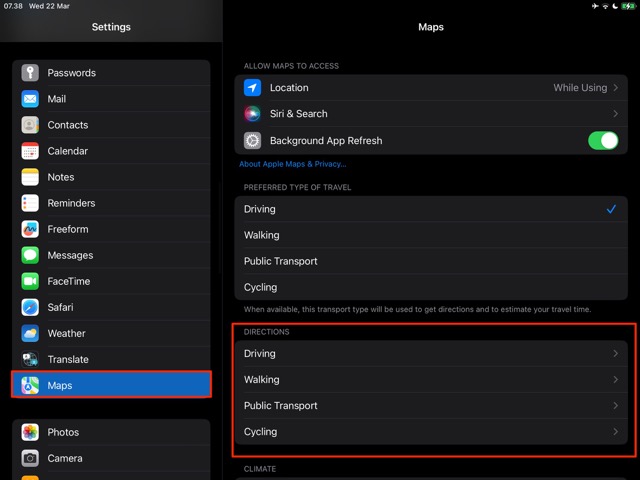Select the Translate app icon

(30, 359)
